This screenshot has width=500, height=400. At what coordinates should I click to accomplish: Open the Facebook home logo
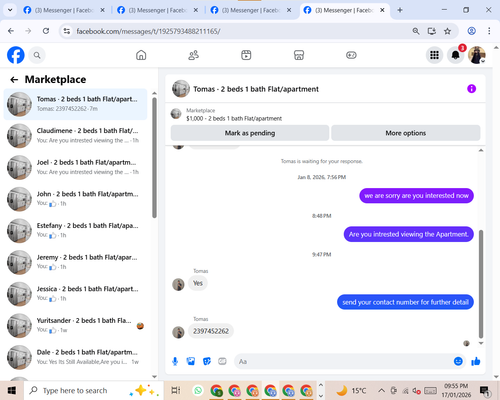16,55
